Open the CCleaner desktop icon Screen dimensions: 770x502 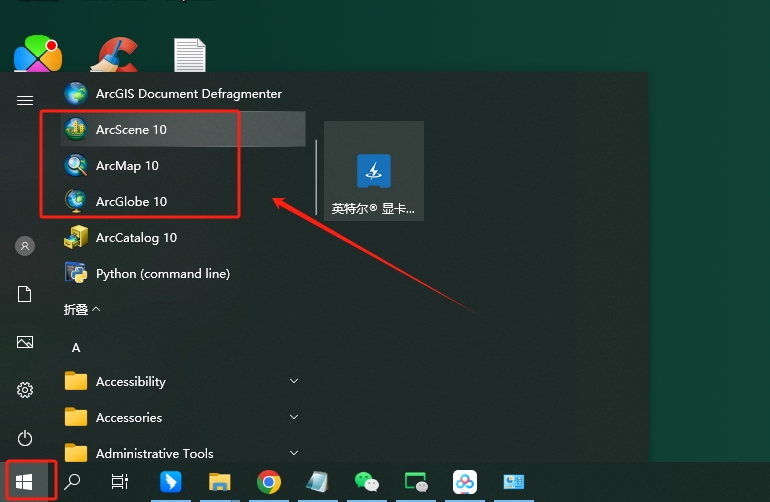(x=114, y=54)
